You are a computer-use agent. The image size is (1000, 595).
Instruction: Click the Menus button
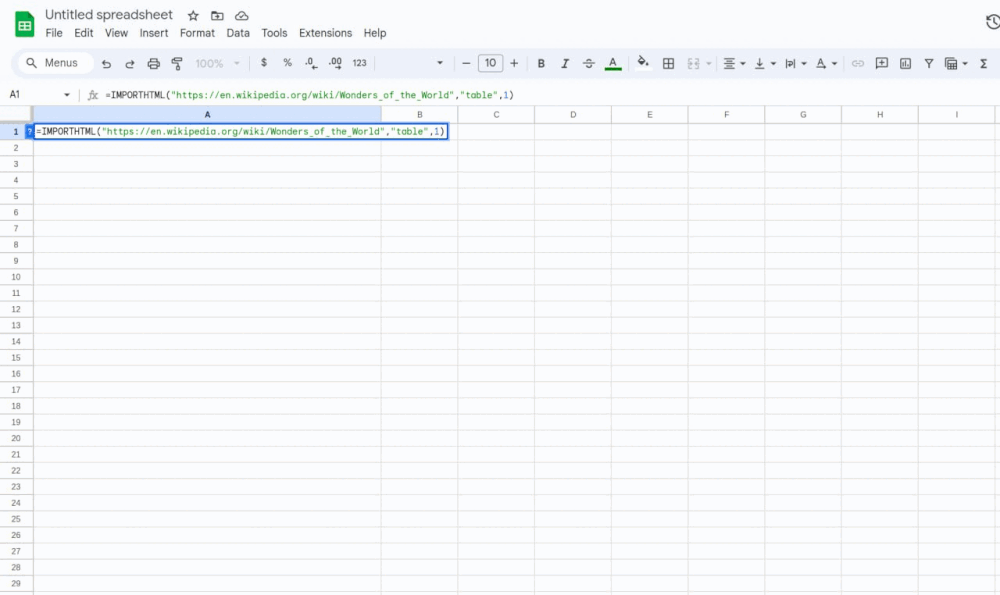tap(54, 62)
